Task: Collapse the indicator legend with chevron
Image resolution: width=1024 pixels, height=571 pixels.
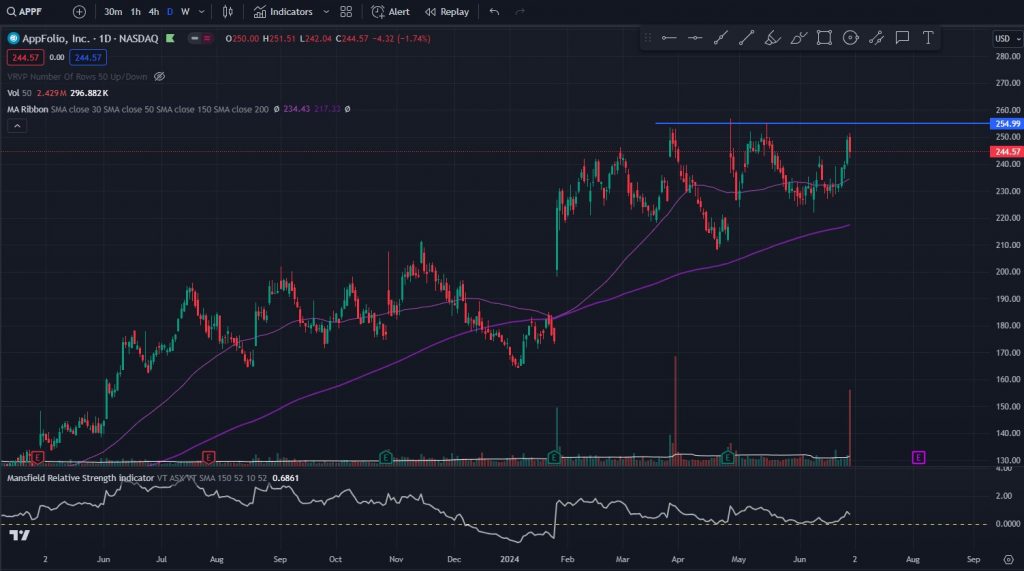Action: coord(17,126)
